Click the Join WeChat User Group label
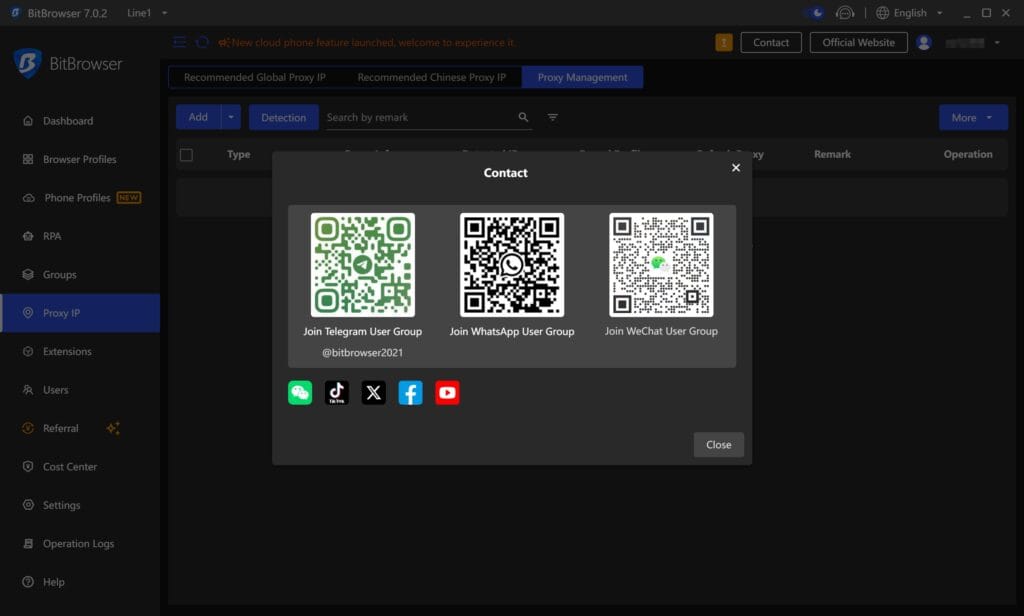 click(661, 331)
